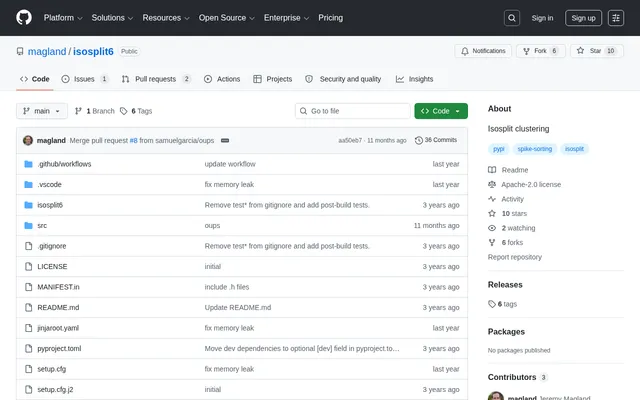The image size is (640, 400).
Task: Switch to the Actions tab
Action: click(222, 79)
